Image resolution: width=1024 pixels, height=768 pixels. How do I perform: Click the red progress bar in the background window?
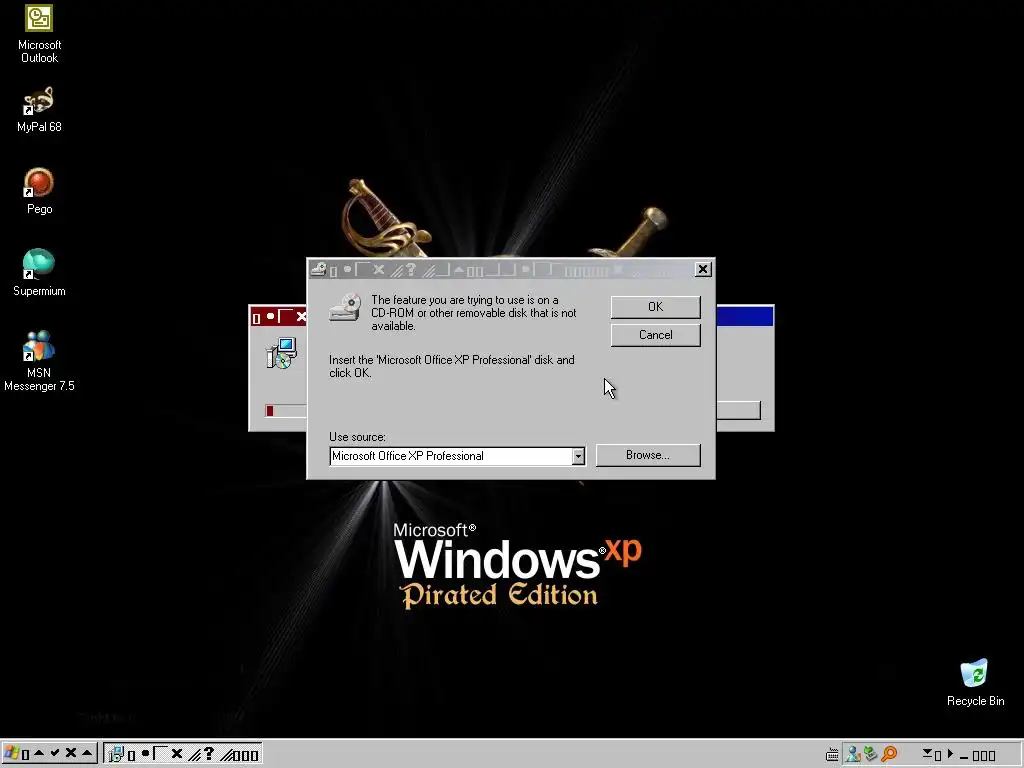coord(270,411)
